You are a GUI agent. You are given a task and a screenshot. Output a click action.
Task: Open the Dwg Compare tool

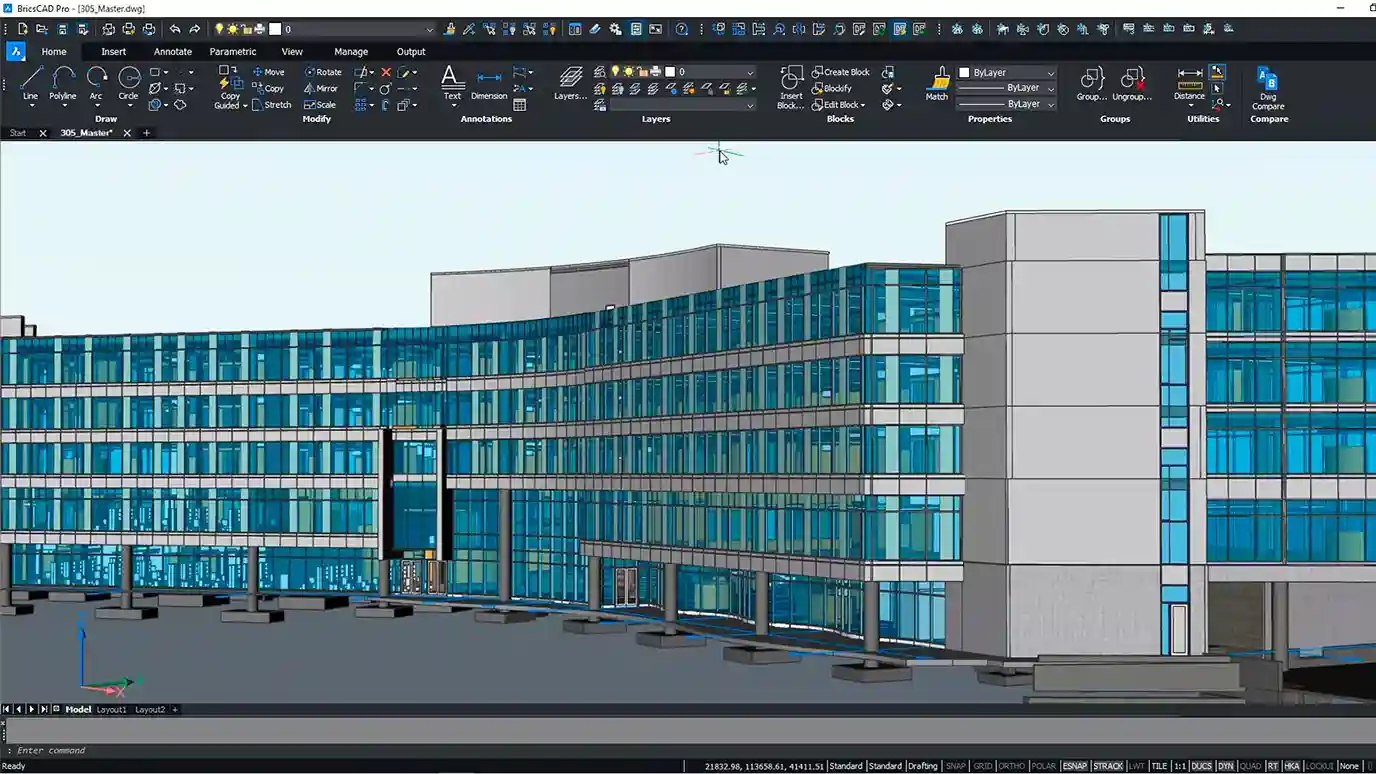pos(1267,84)
